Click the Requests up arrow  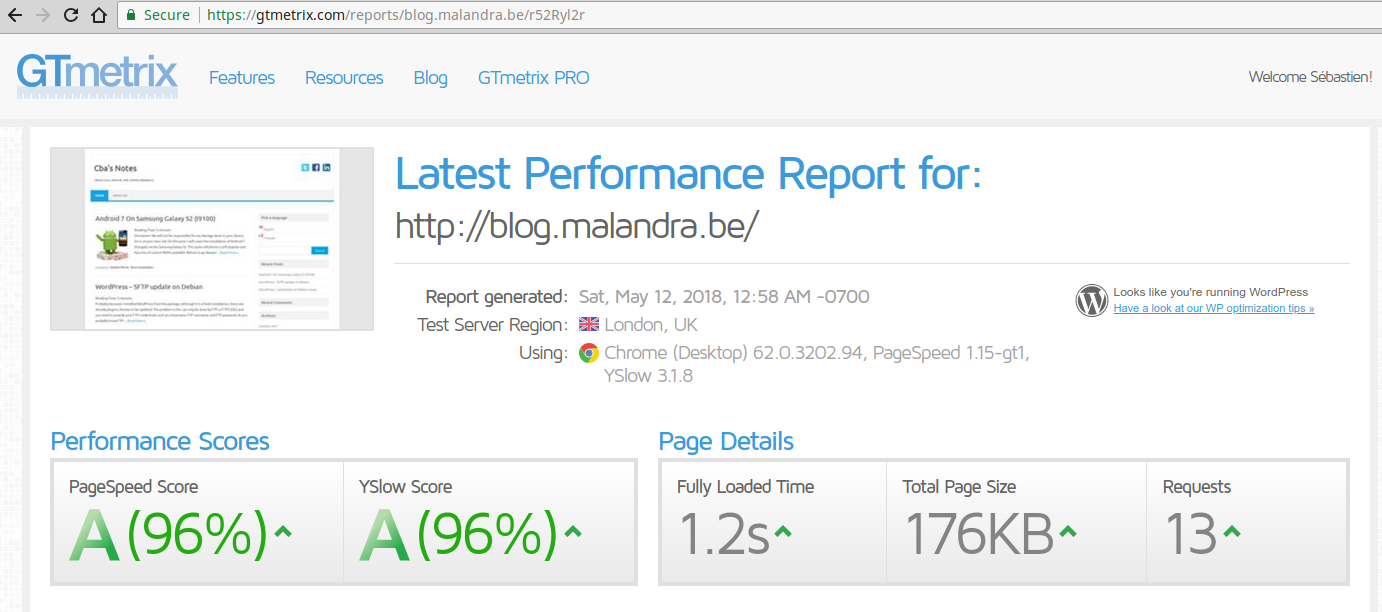pyautogui.click(x=1231, y=532)
